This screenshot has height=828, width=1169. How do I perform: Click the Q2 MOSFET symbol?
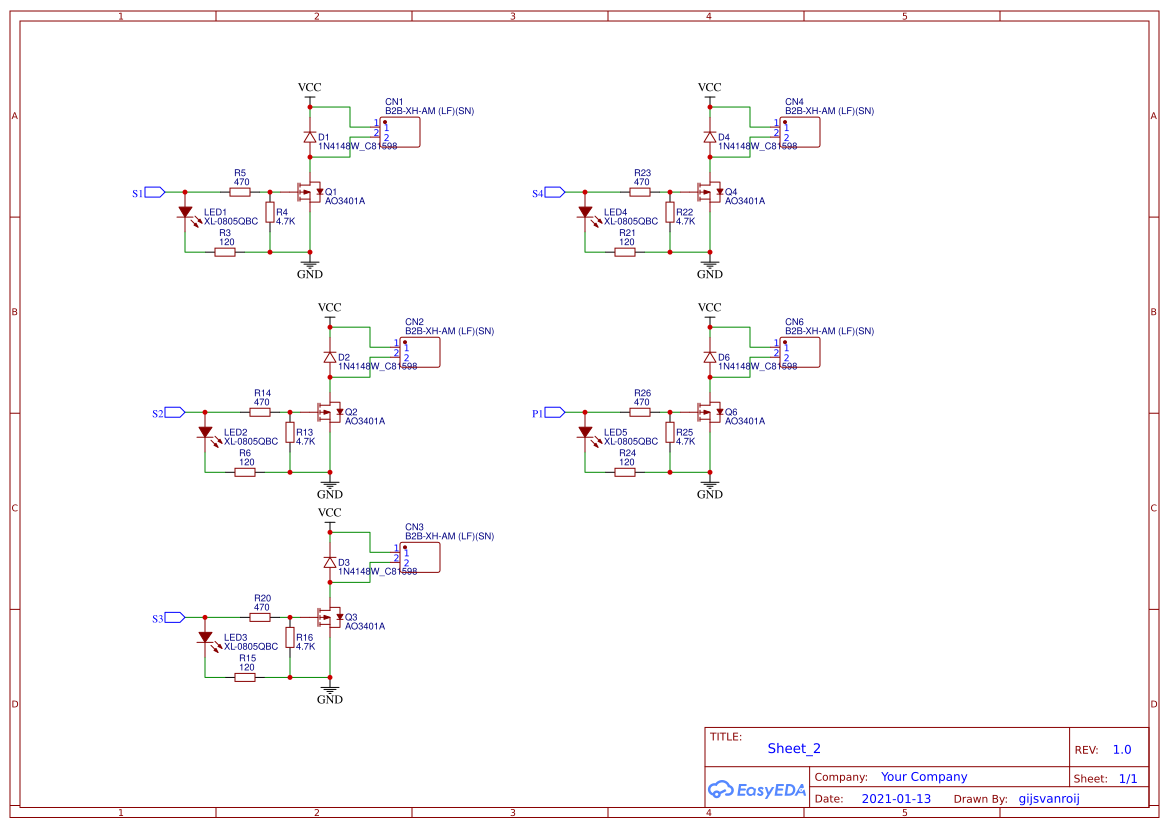pos(330,412)
